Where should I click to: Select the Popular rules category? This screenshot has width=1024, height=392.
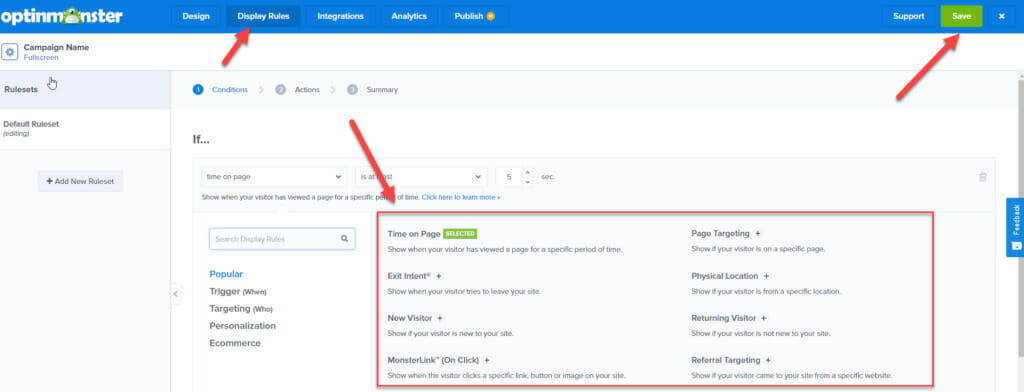tap(226, 274)
